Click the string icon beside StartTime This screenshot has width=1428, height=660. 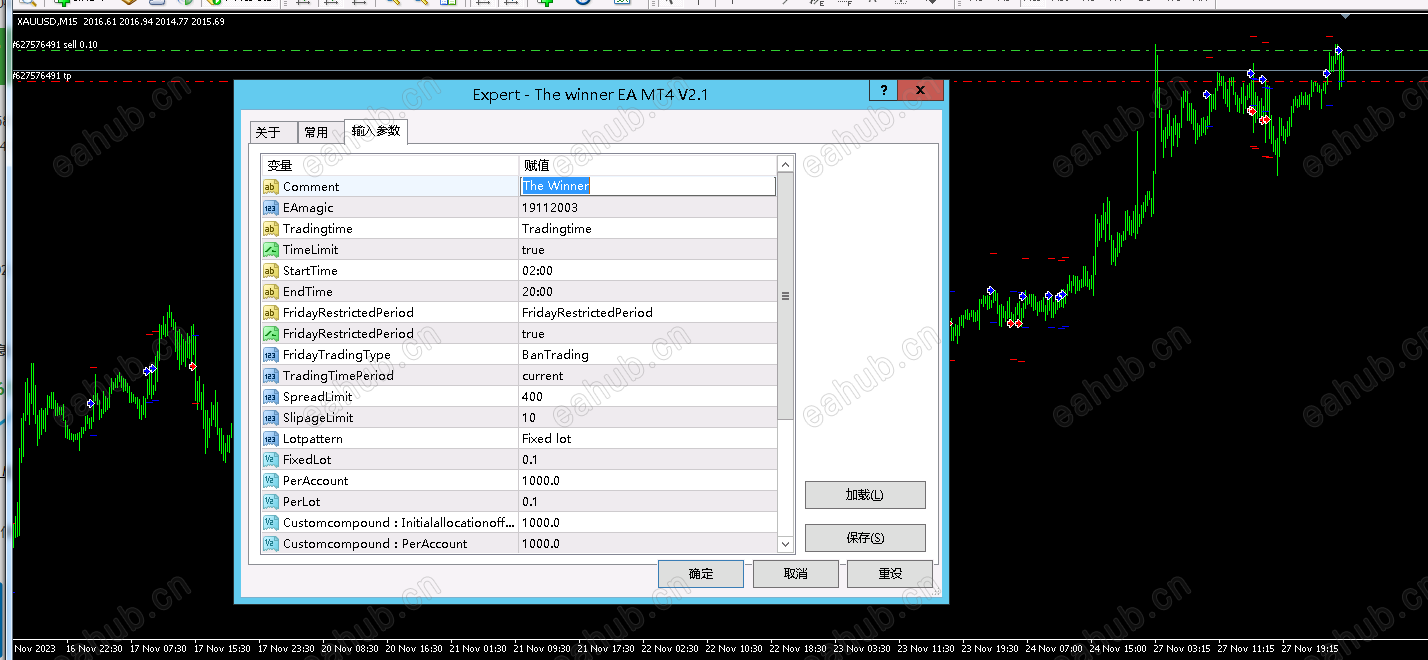coord(270,271)
